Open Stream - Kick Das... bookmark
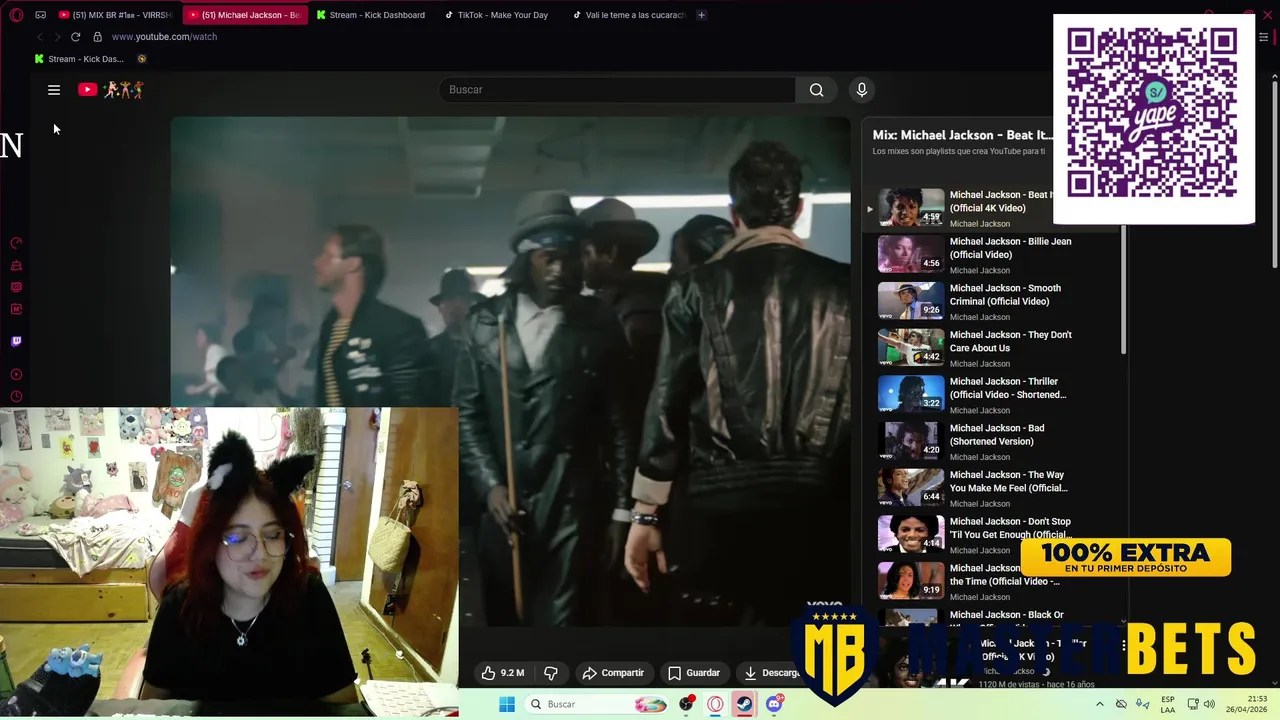 tap(79, 59)
